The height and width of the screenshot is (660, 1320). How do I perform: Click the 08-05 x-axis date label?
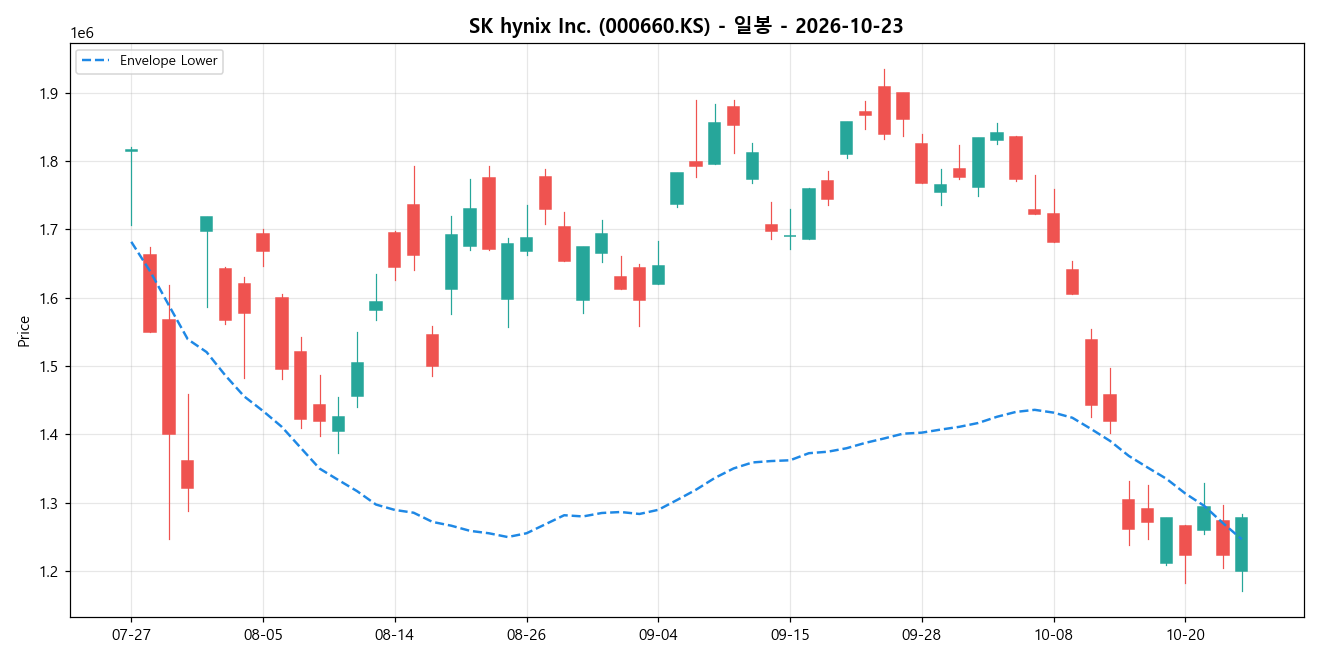263,634
